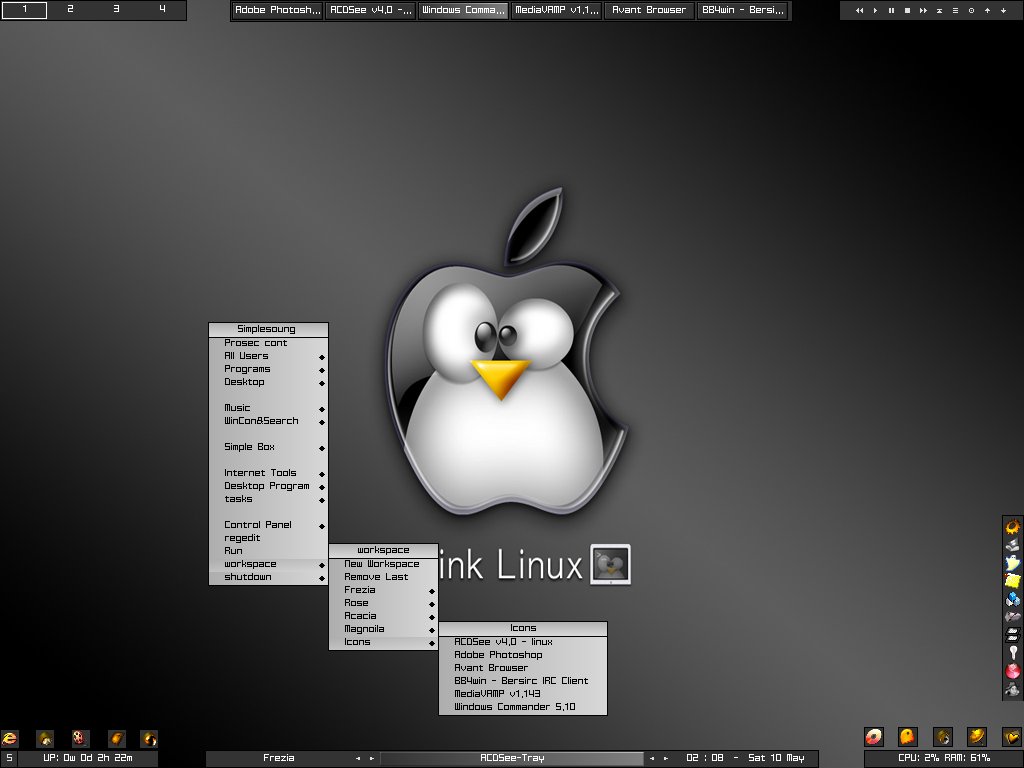The width and height of the screenshot is (1024, 768).
Task: Click the red globe icon in side dock
Action: pyautogui.click(x=1012, y=670)
